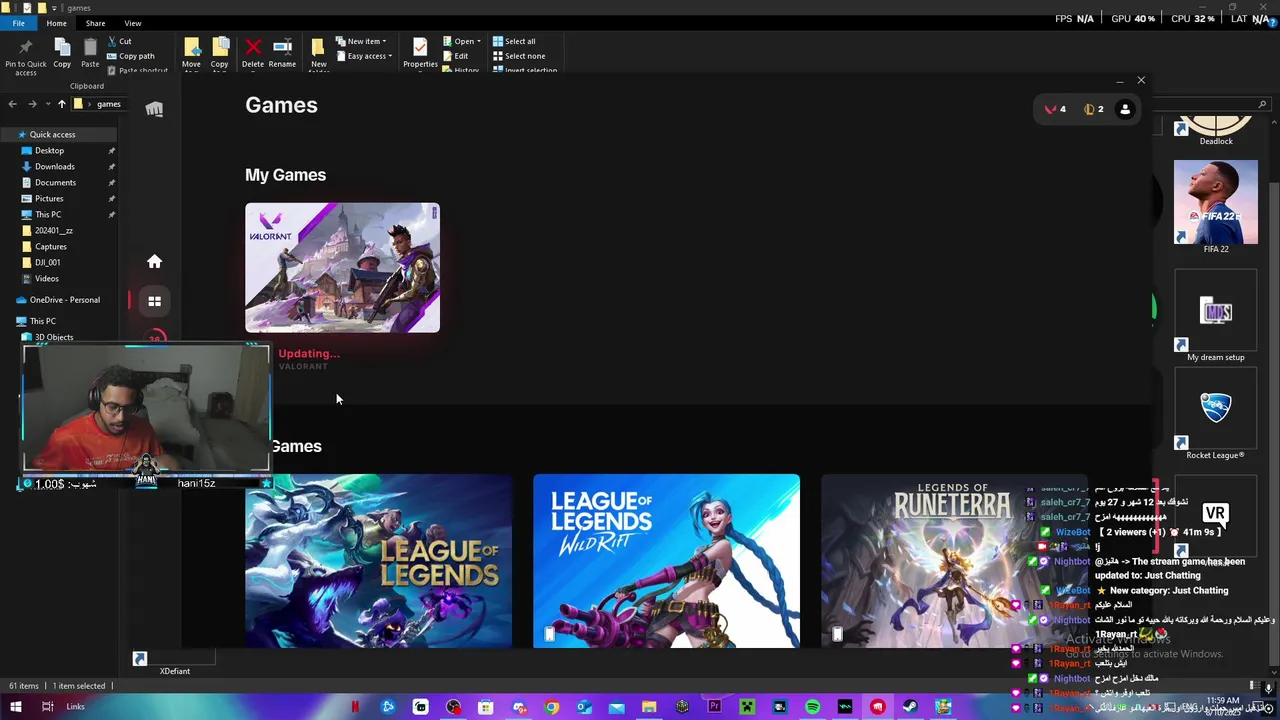Open recent locations dropdown arrow

click(x=47, y=104)
